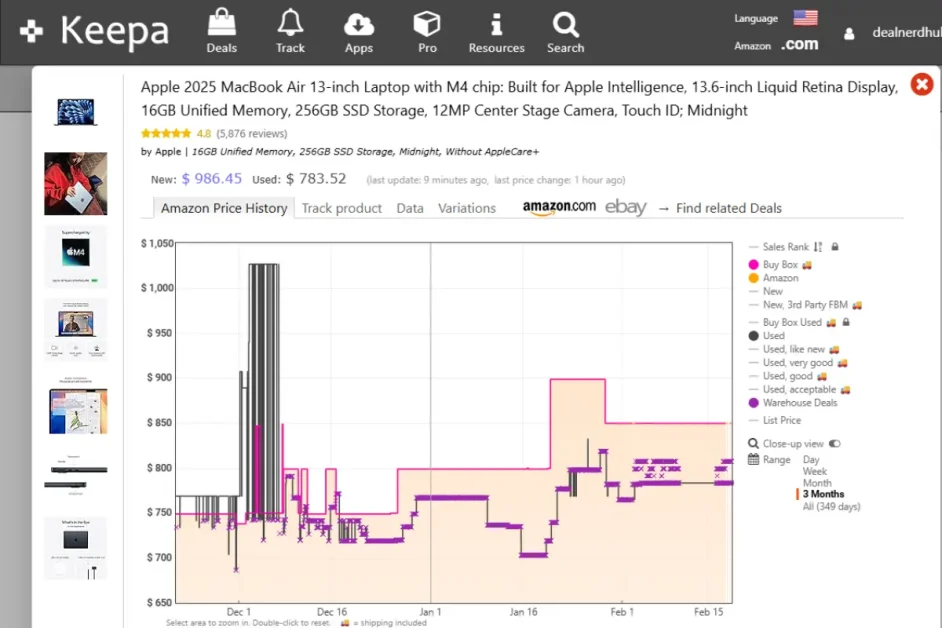Click the Pro cube icon

tap(426, 22)
